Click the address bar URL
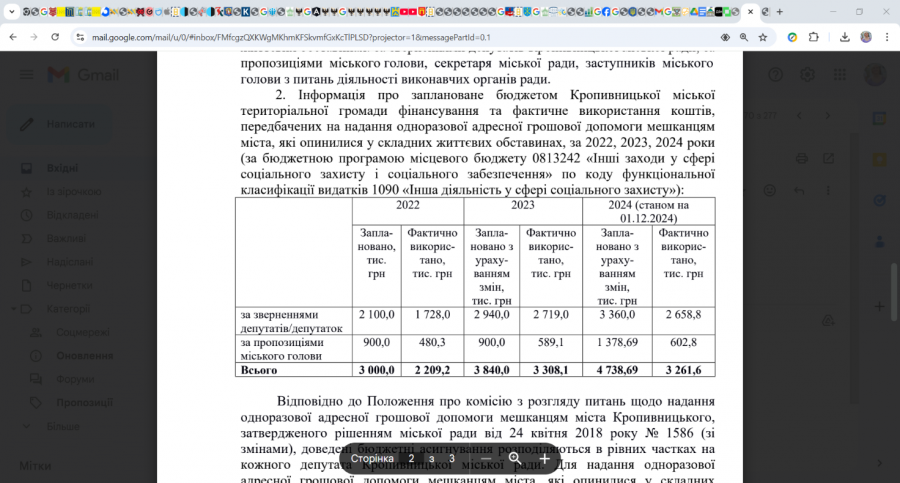The width and height of the screenshot is (900, 483). [x=291, y=37]
